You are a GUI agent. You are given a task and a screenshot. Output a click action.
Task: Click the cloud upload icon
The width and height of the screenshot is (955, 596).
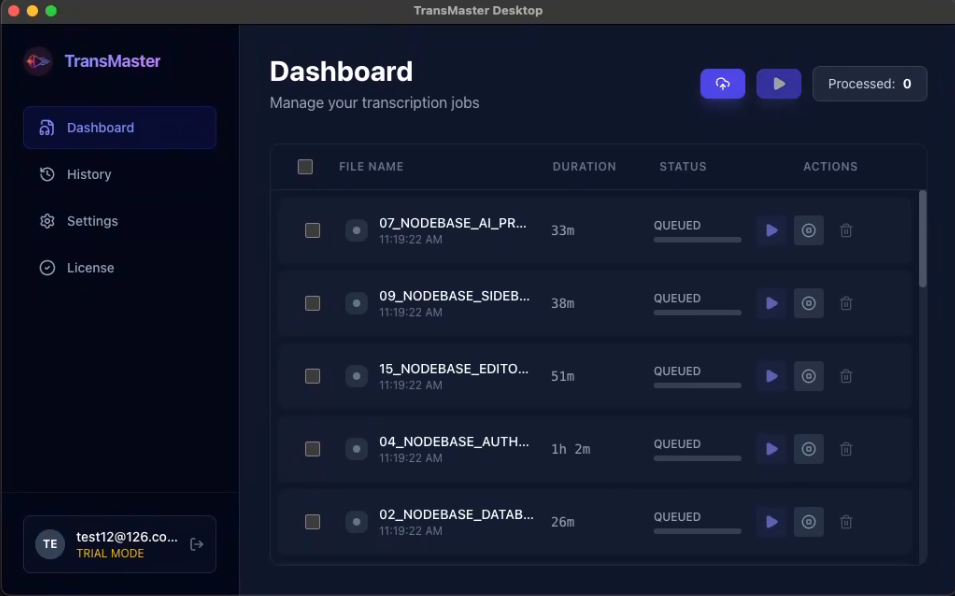[722, 83]
